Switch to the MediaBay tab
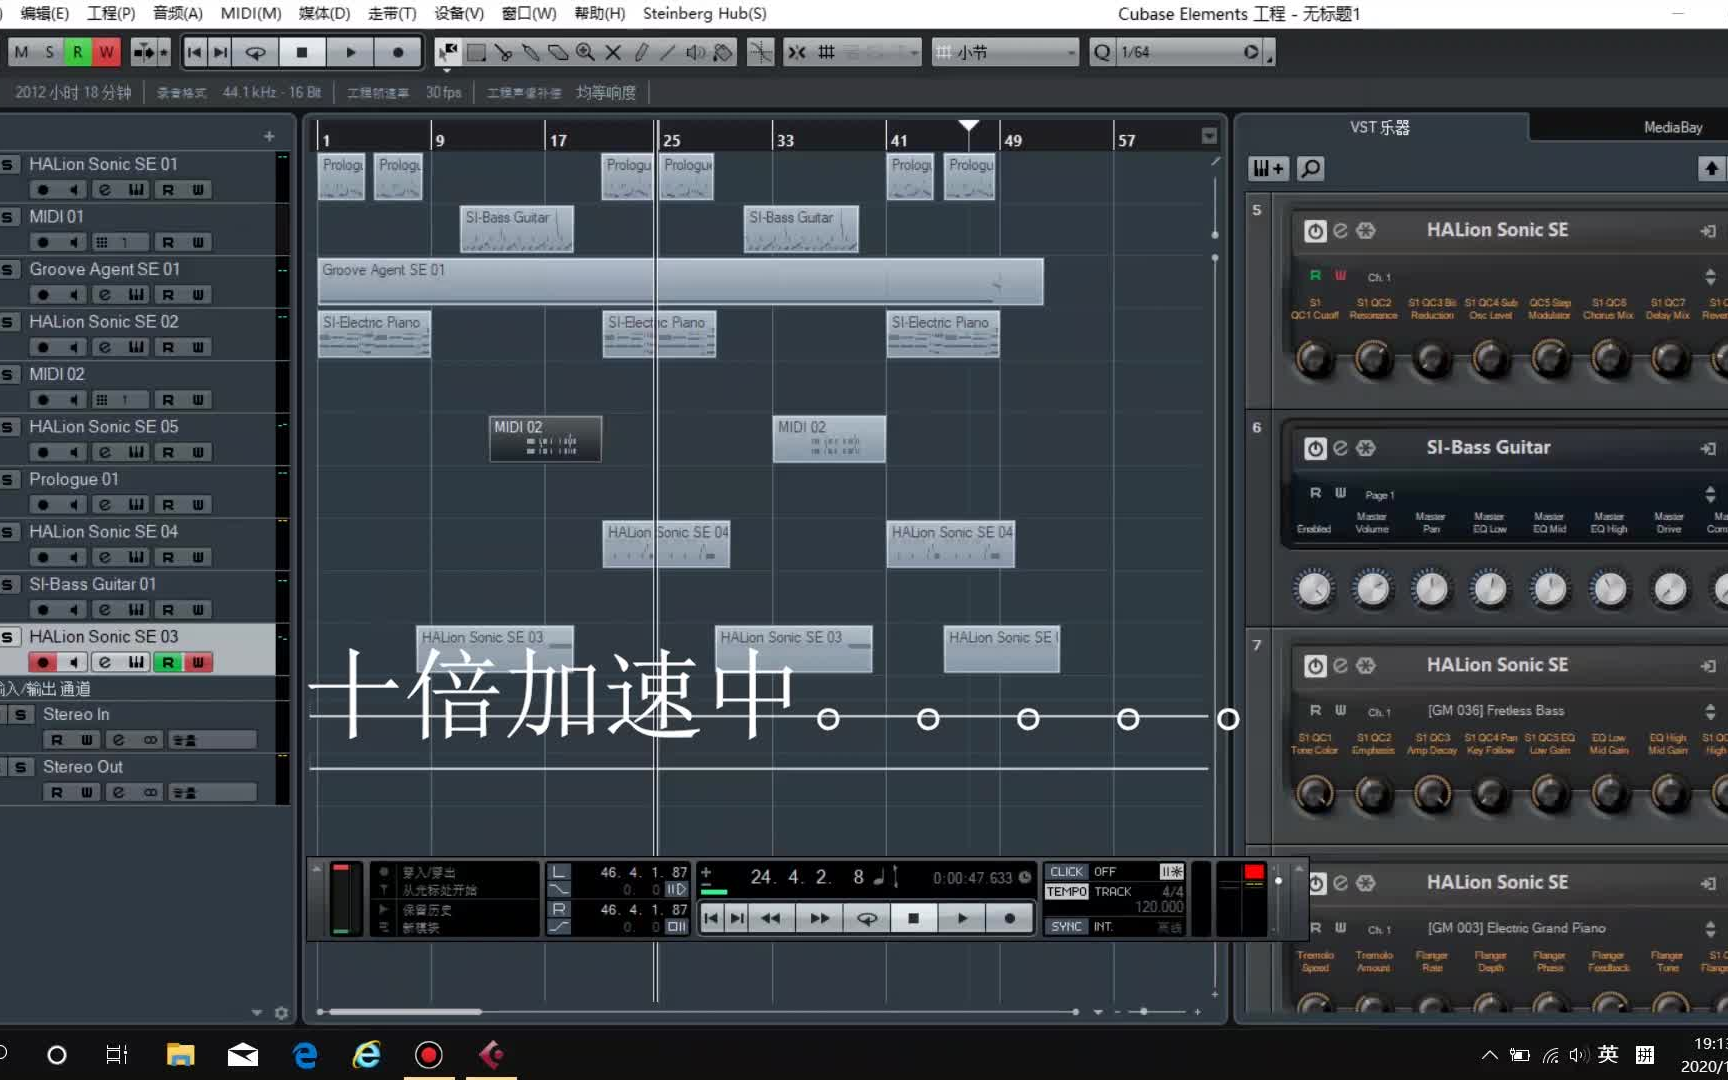The height and width of the screenshot is (1080, 1728). pos(1672,127)
